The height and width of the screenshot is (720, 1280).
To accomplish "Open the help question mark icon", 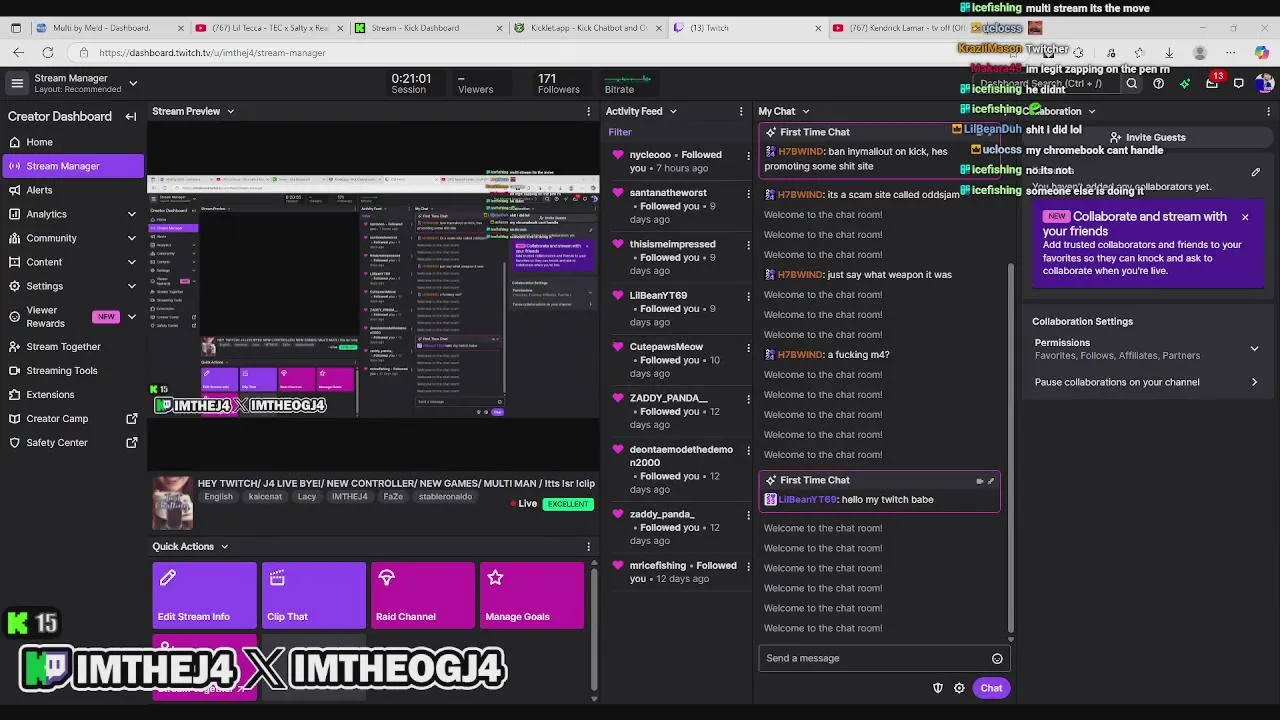I will pos(1158,84).
